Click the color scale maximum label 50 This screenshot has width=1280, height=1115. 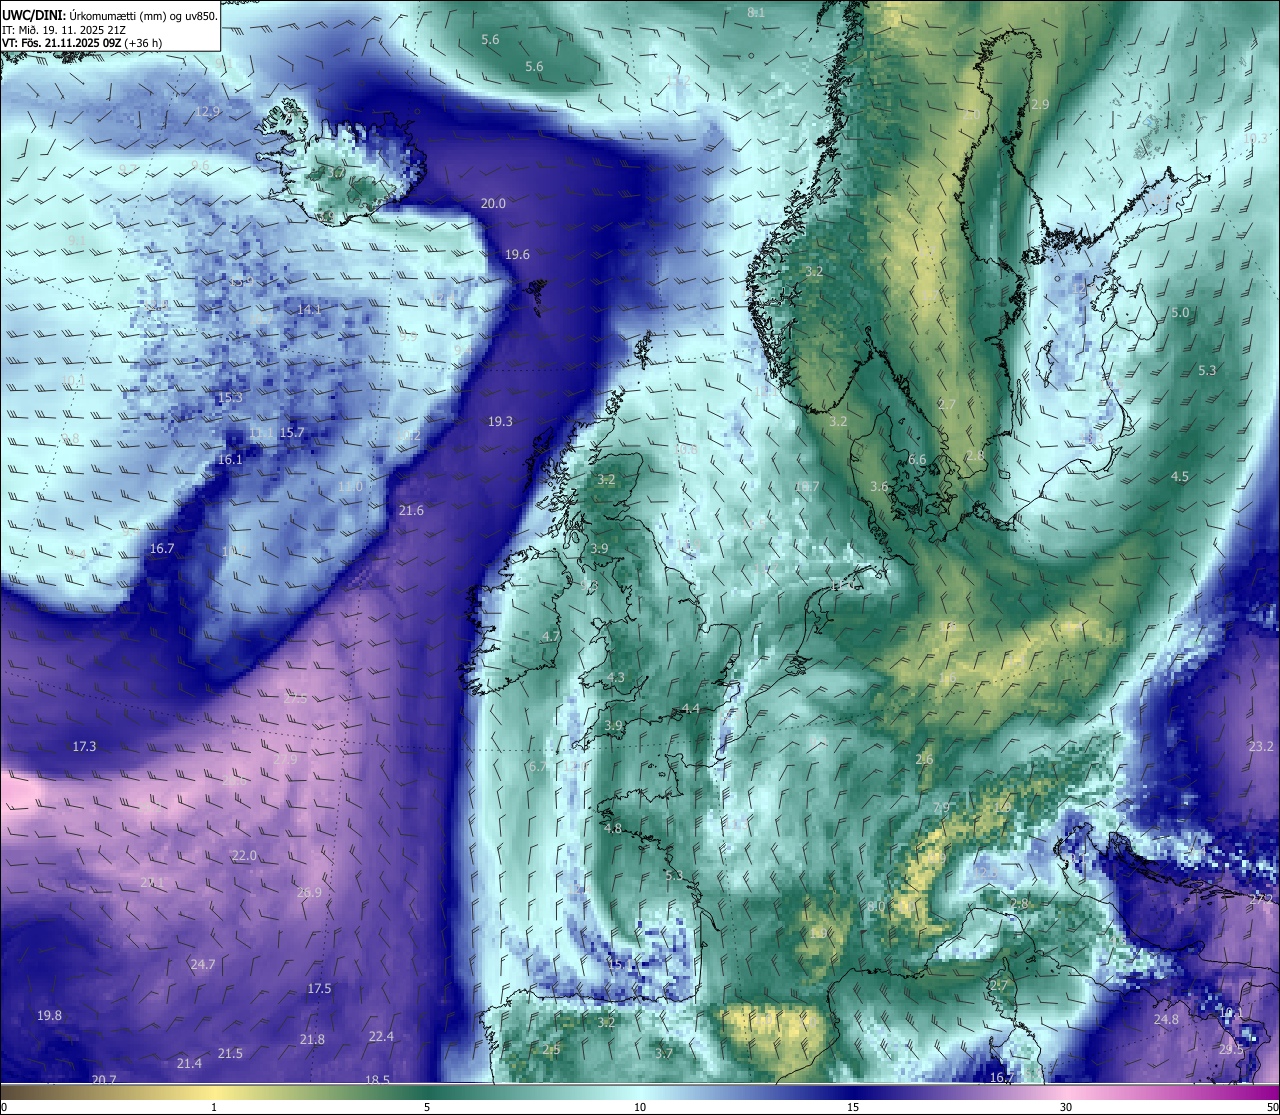(x=1272, y=1107)
